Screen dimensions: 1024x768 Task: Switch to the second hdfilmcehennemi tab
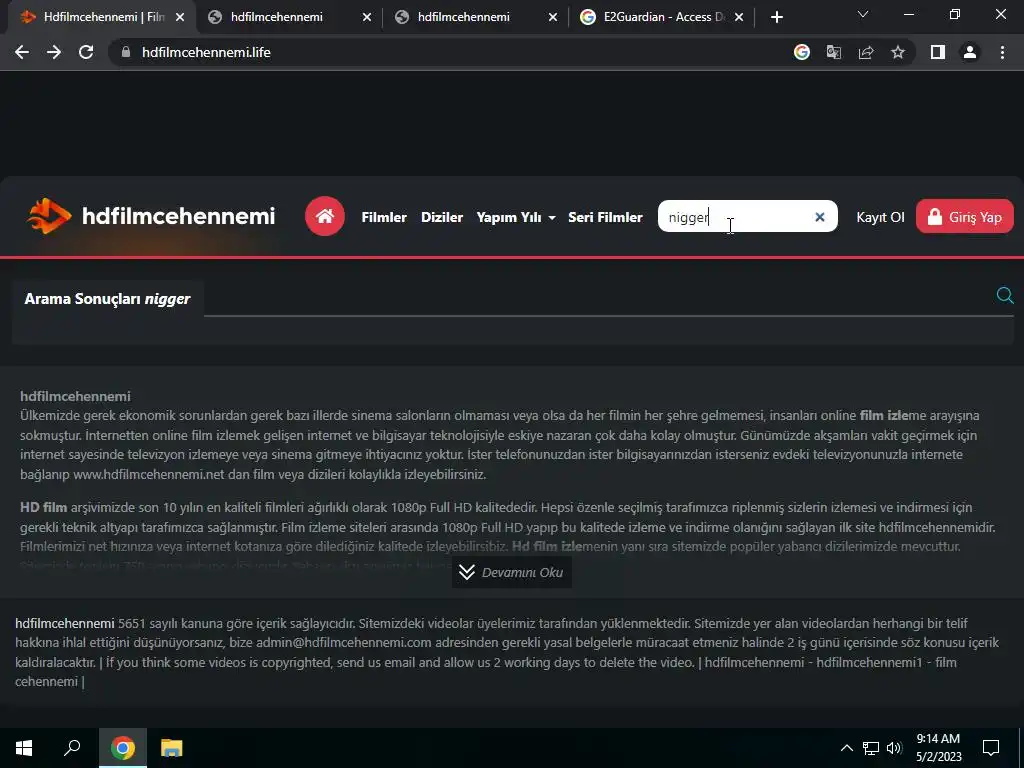click(288, 18)
